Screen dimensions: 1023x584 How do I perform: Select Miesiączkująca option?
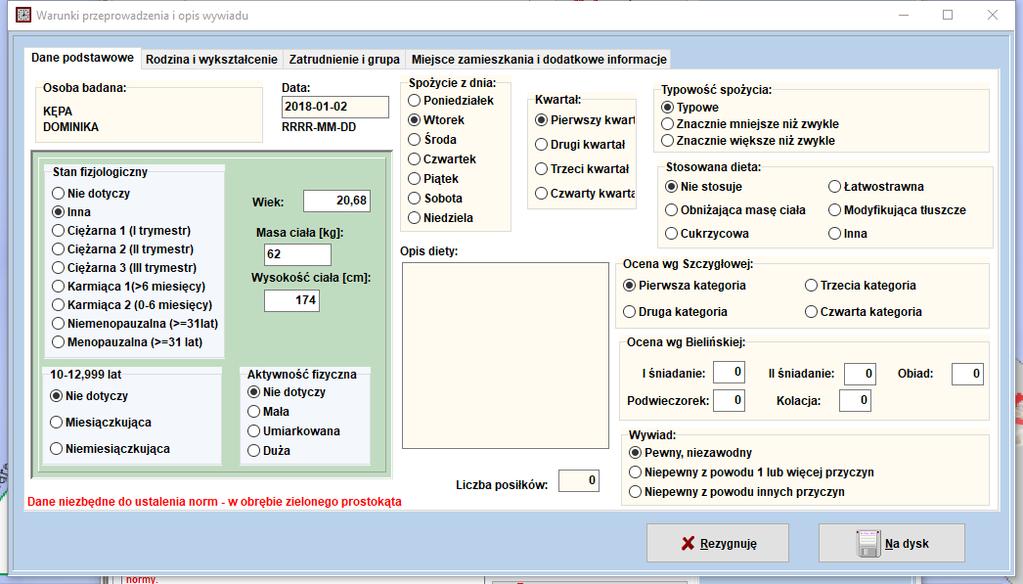[100, 422]
